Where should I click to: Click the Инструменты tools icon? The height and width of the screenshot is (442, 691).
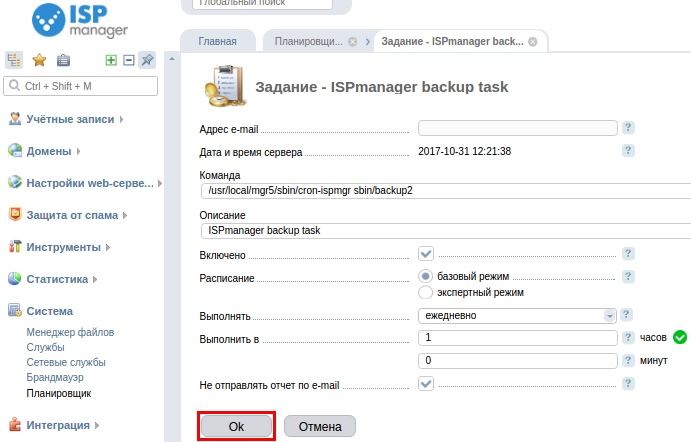click(15, 246)
